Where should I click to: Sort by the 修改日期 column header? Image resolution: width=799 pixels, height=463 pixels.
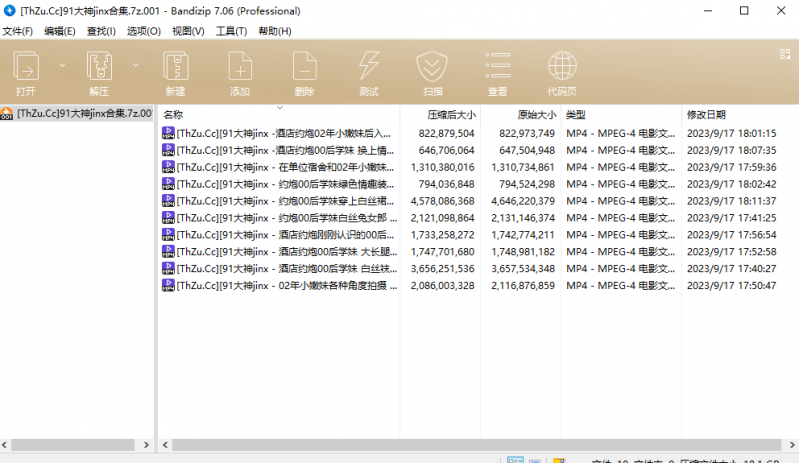[x=706, y=115]
